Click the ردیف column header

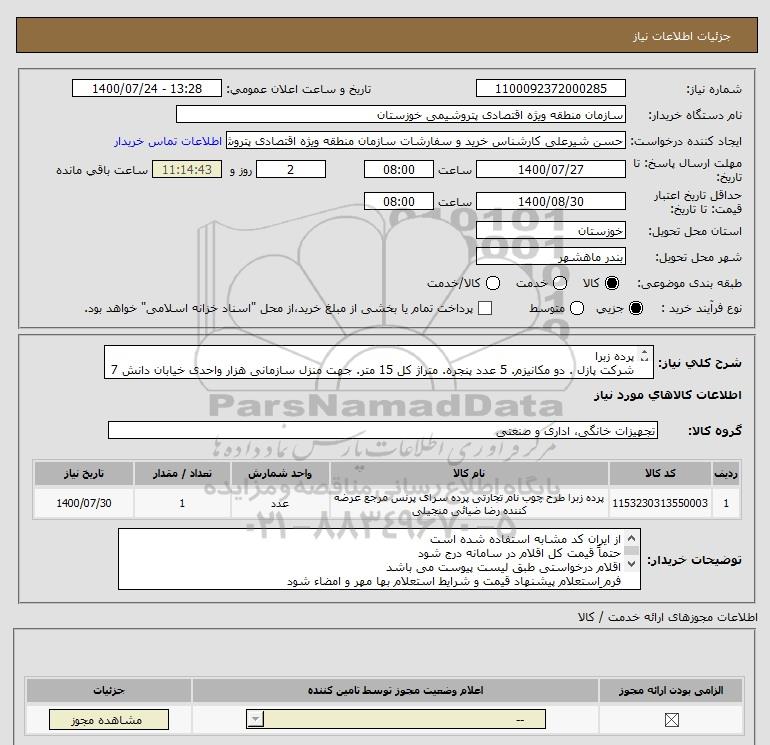pyautogui.click(x=726, y=473)
